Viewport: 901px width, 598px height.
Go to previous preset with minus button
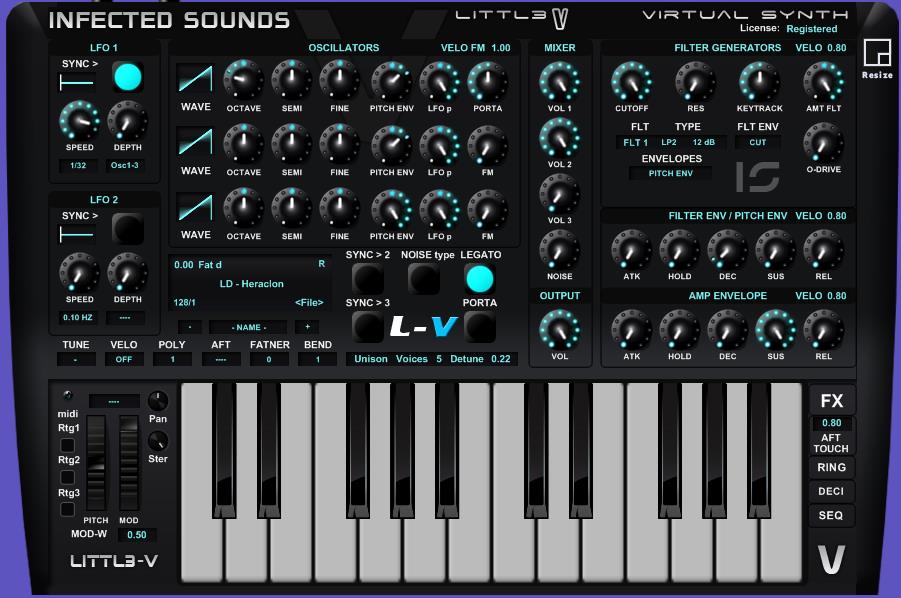(x=190, y=327)
